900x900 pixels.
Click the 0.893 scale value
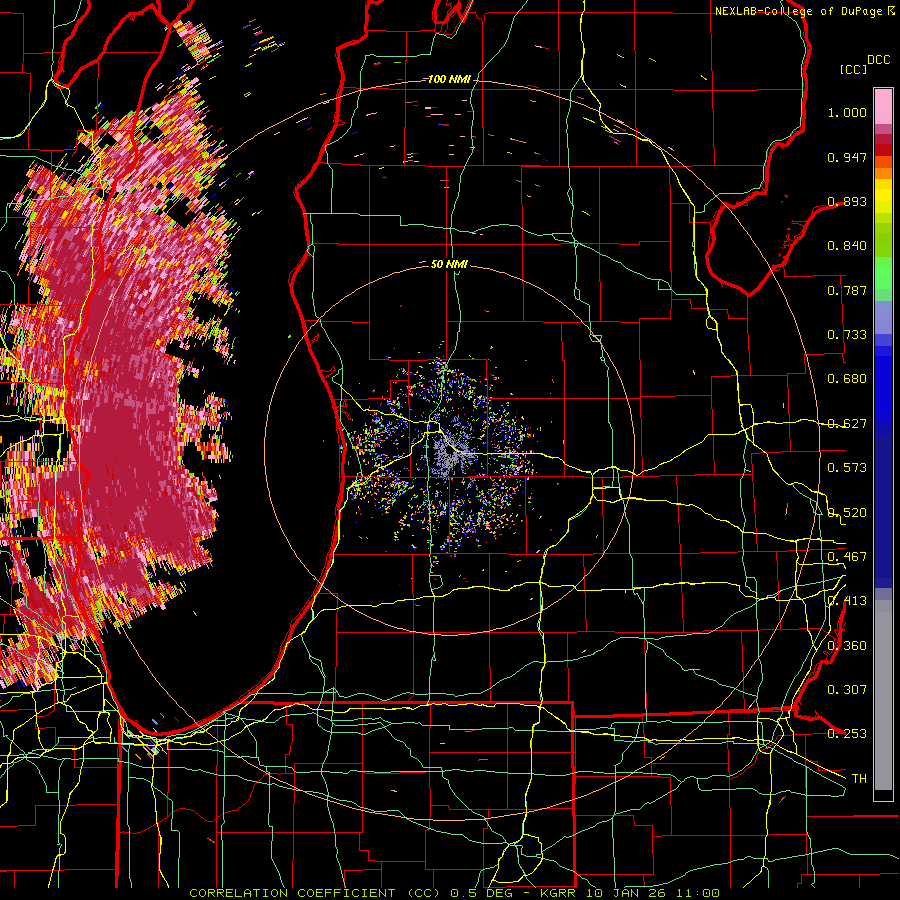pyautogui.click(x=847, y=201)
